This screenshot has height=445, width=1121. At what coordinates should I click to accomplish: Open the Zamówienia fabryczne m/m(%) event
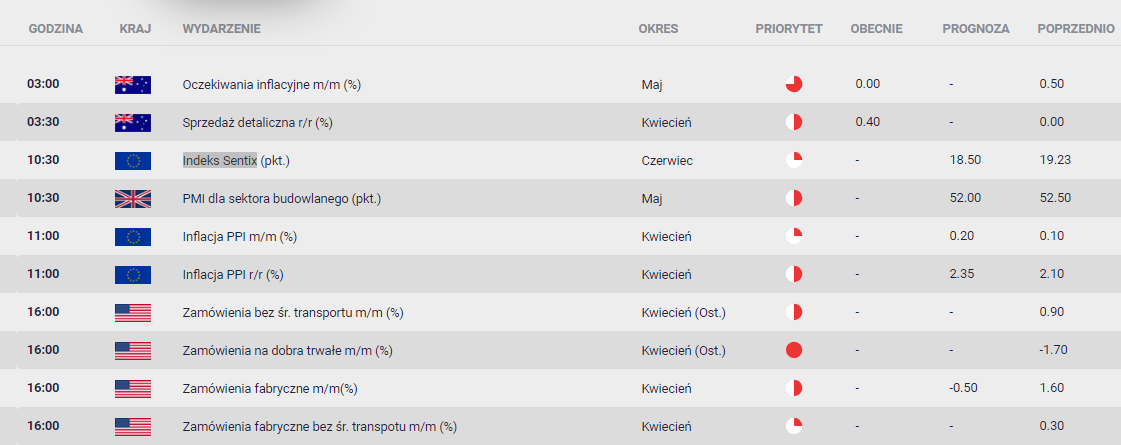270,388
